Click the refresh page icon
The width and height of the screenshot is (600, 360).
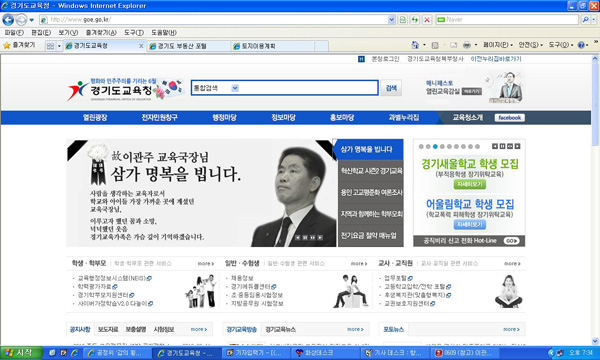[415, 20]
